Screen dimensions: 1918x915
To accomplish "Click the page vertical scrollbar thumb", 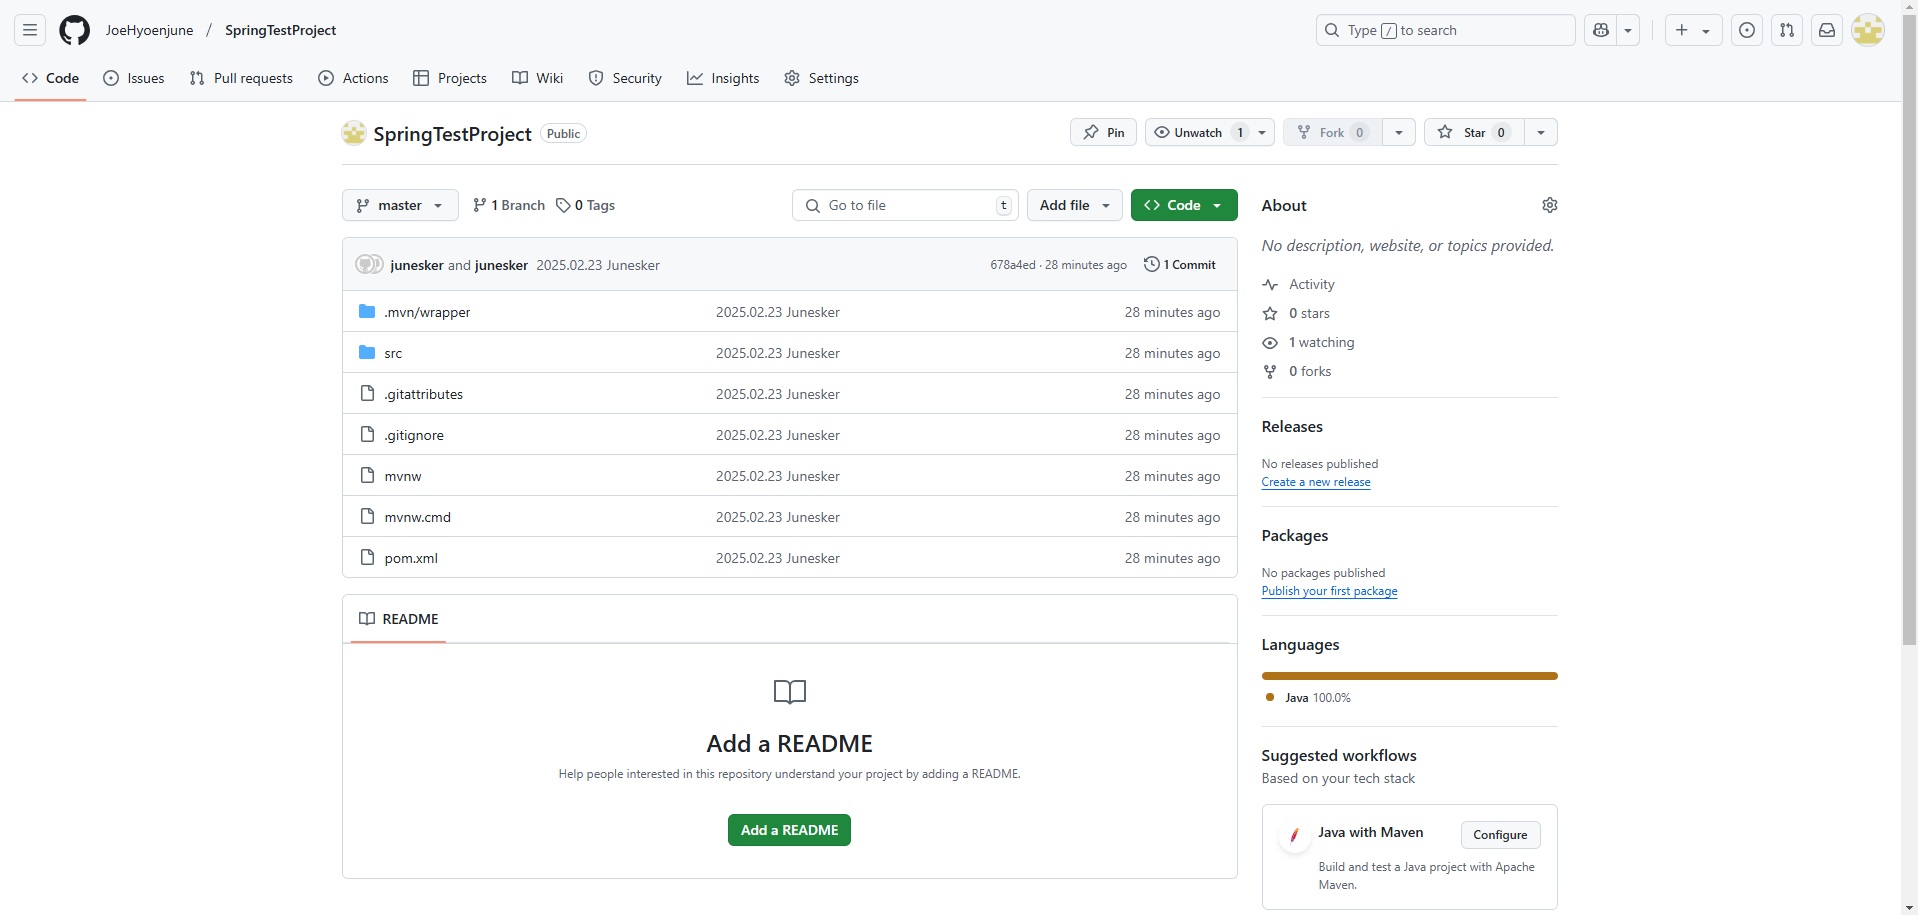I will pos(1909,330).
